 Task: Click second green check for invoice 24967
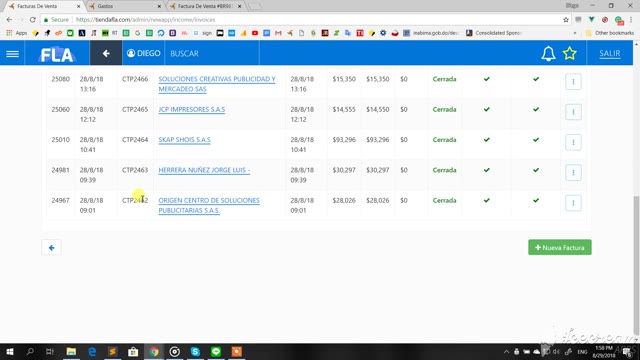(536, 200)
